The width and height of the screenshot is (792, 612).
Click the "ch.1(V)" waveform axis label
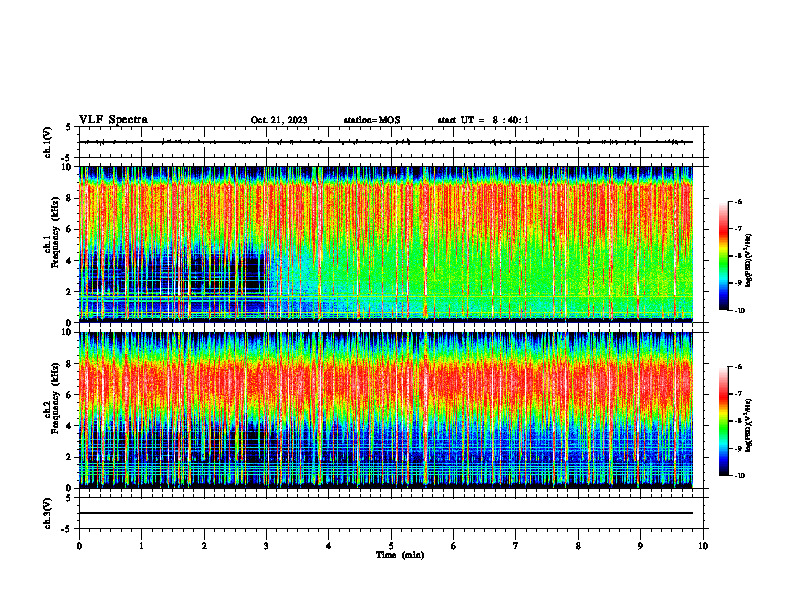tap(48, 142)
